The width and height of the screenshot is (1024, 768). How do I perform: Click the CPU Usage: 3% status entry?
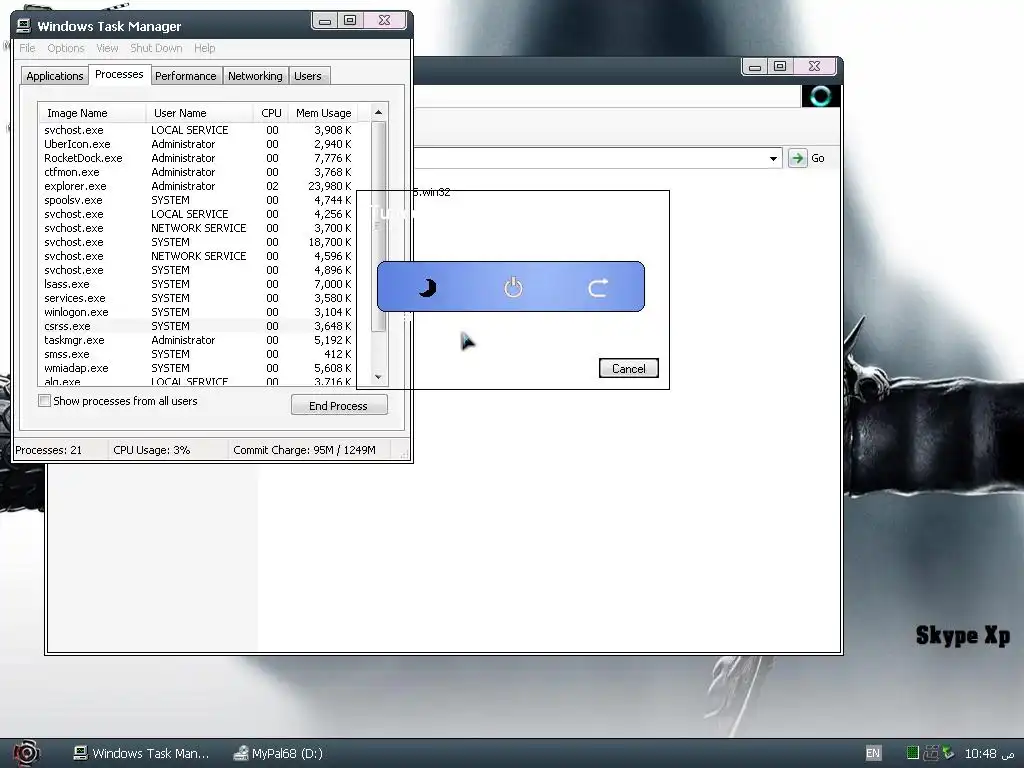[x=152, y=450]
